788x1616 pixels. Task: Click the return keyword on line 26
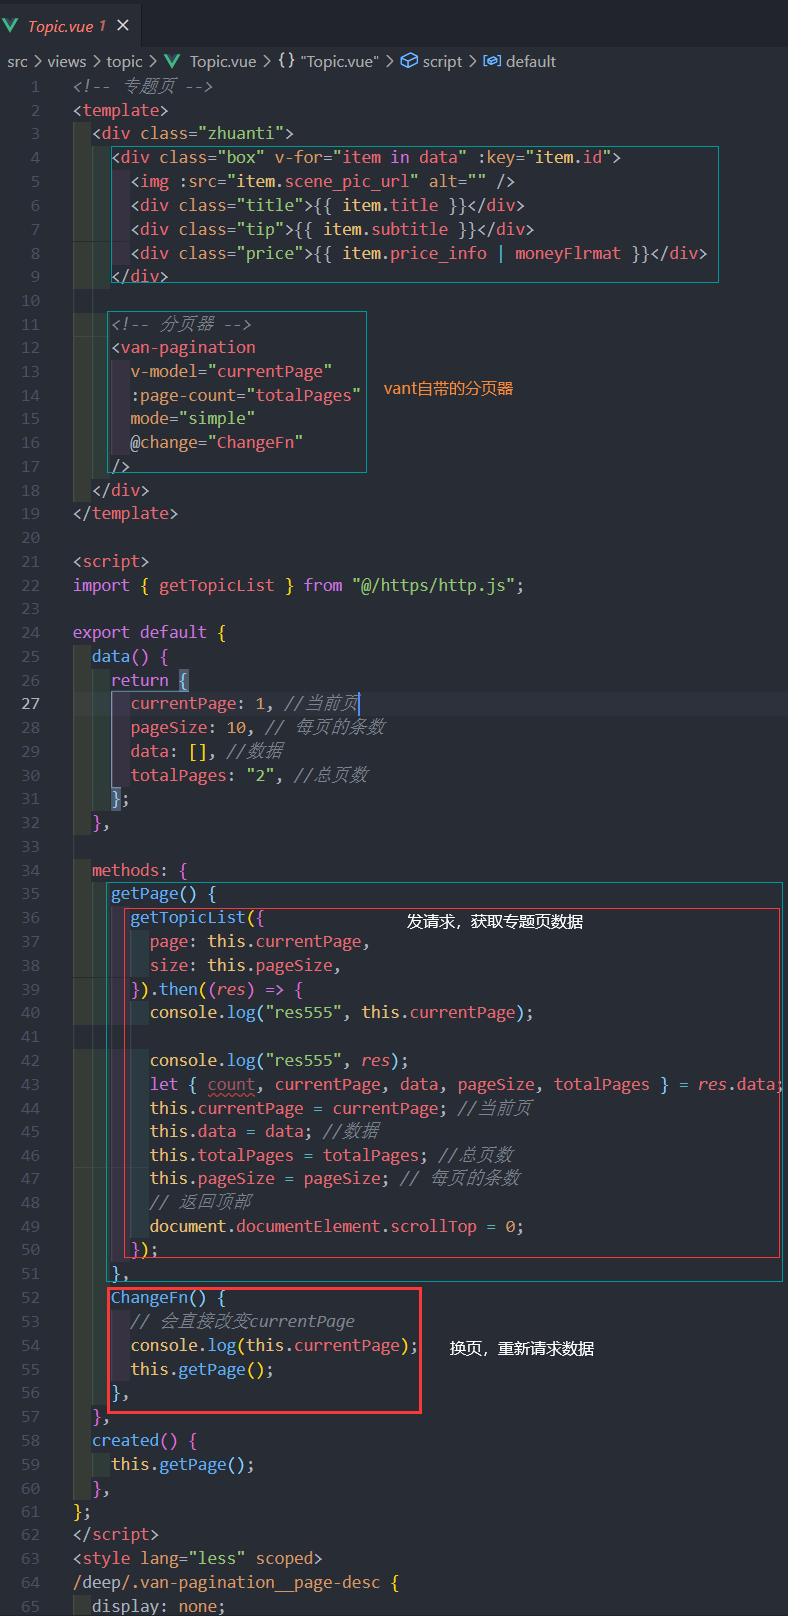(x=140, y=681)
